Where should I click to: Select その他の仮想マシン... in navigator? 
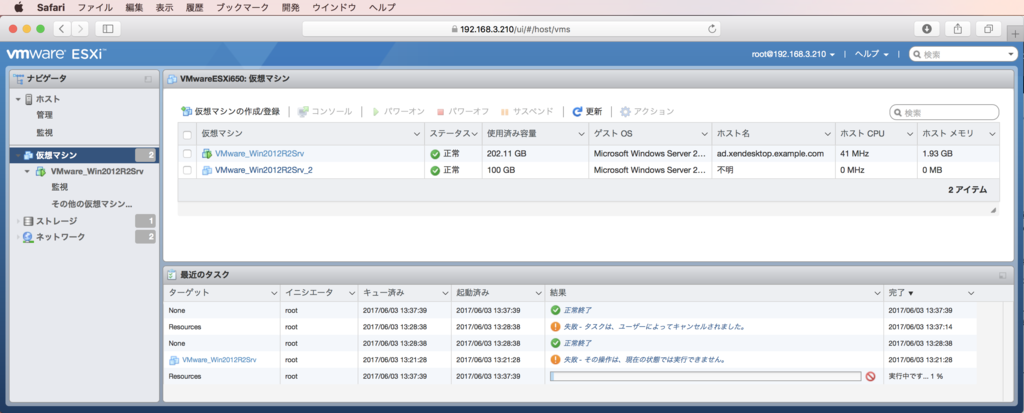pyautogui.click(x=92, y=204)
